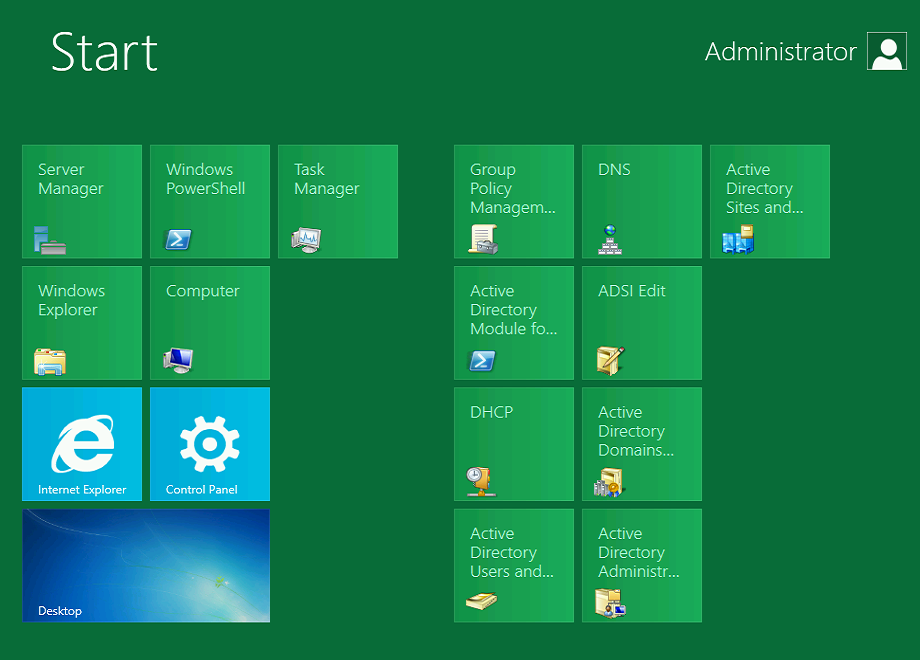Click the Administrator user avatar picture
This screenshot has height=660, width=920.
click(x=887, y=52)
